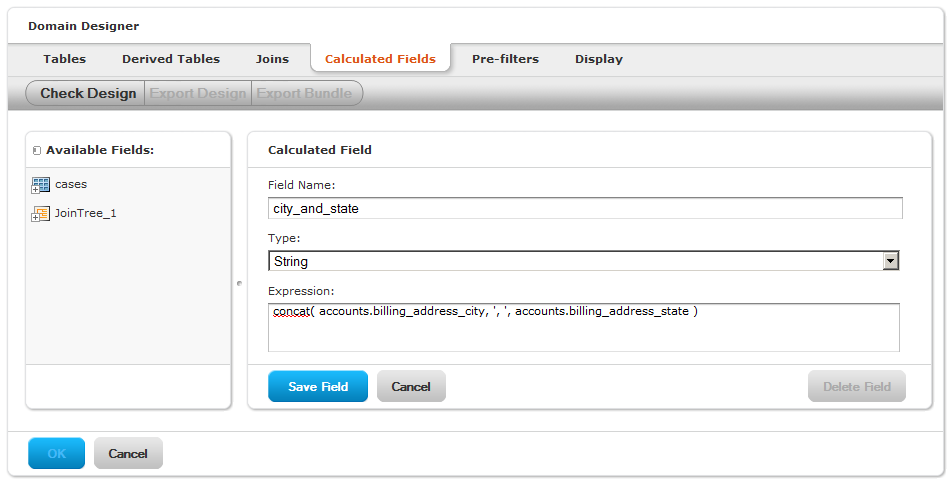Switch to the Display tab
This screenshot has height=484, width=952.
coord(599,59)
